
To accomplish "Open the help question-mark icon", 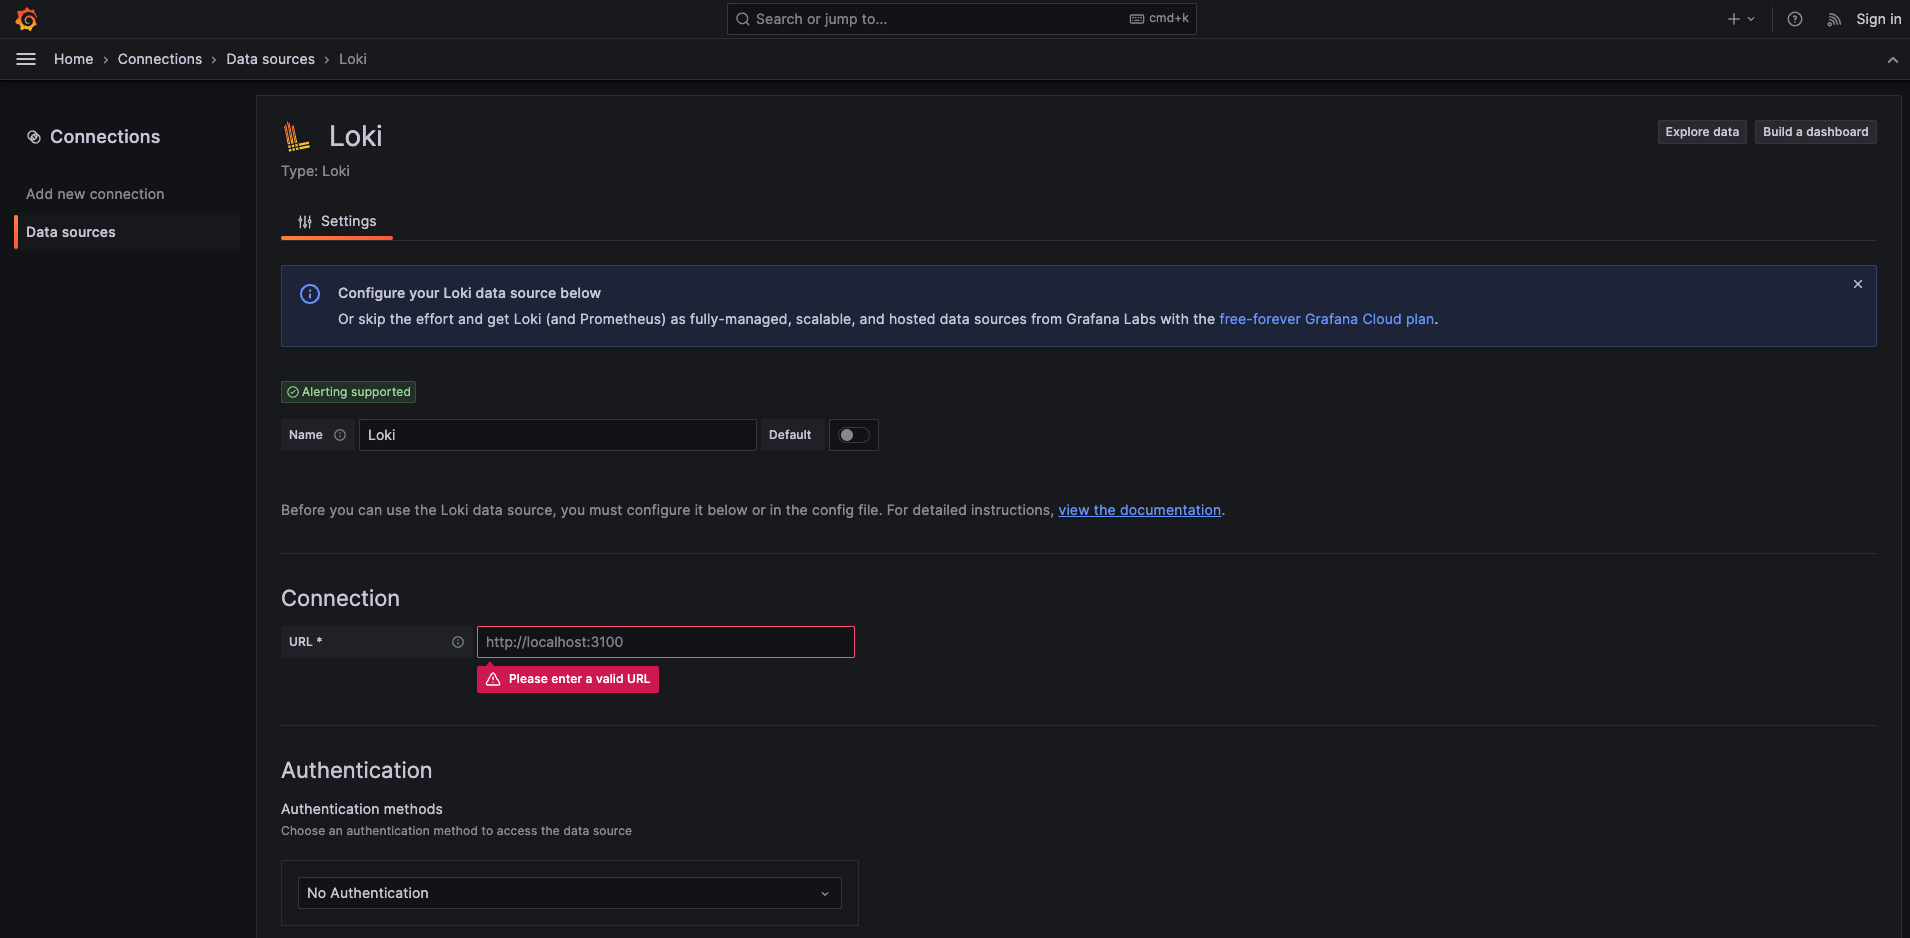I will (1795, 19).
